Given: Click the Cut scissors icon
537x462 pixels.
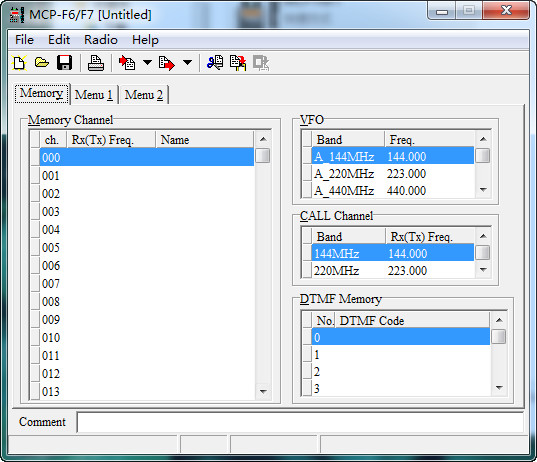Looking at the screenshot, I should (x=215, y=63).
